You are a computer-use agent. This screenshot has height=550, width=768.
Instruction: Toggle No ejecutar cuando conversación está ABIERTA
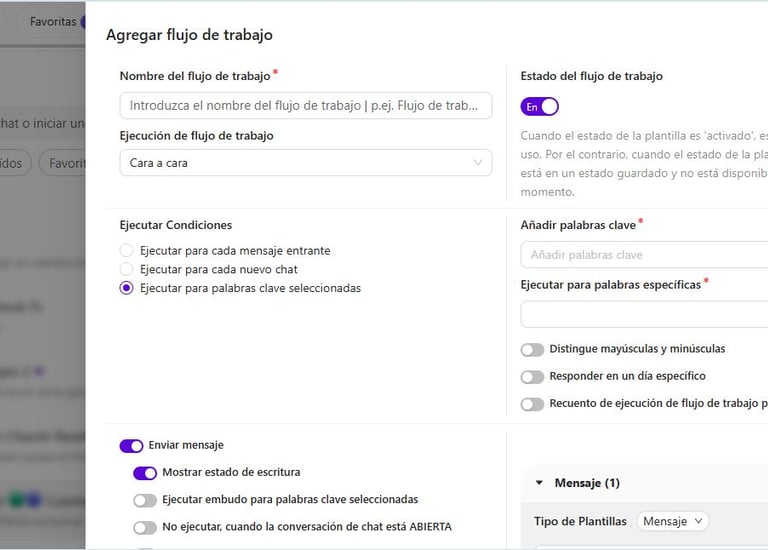(145, 527)
